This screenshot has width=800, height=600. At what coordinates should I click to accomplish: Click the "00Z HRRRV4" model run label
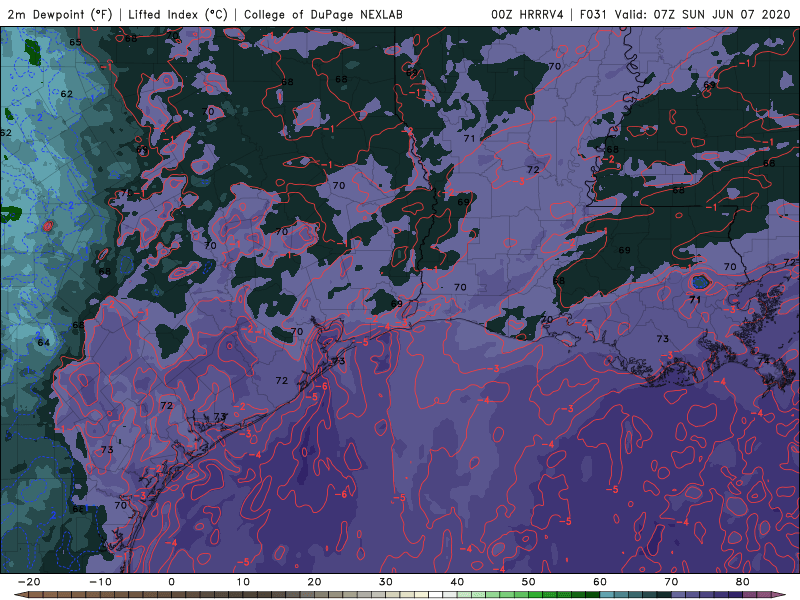[527, 14]
